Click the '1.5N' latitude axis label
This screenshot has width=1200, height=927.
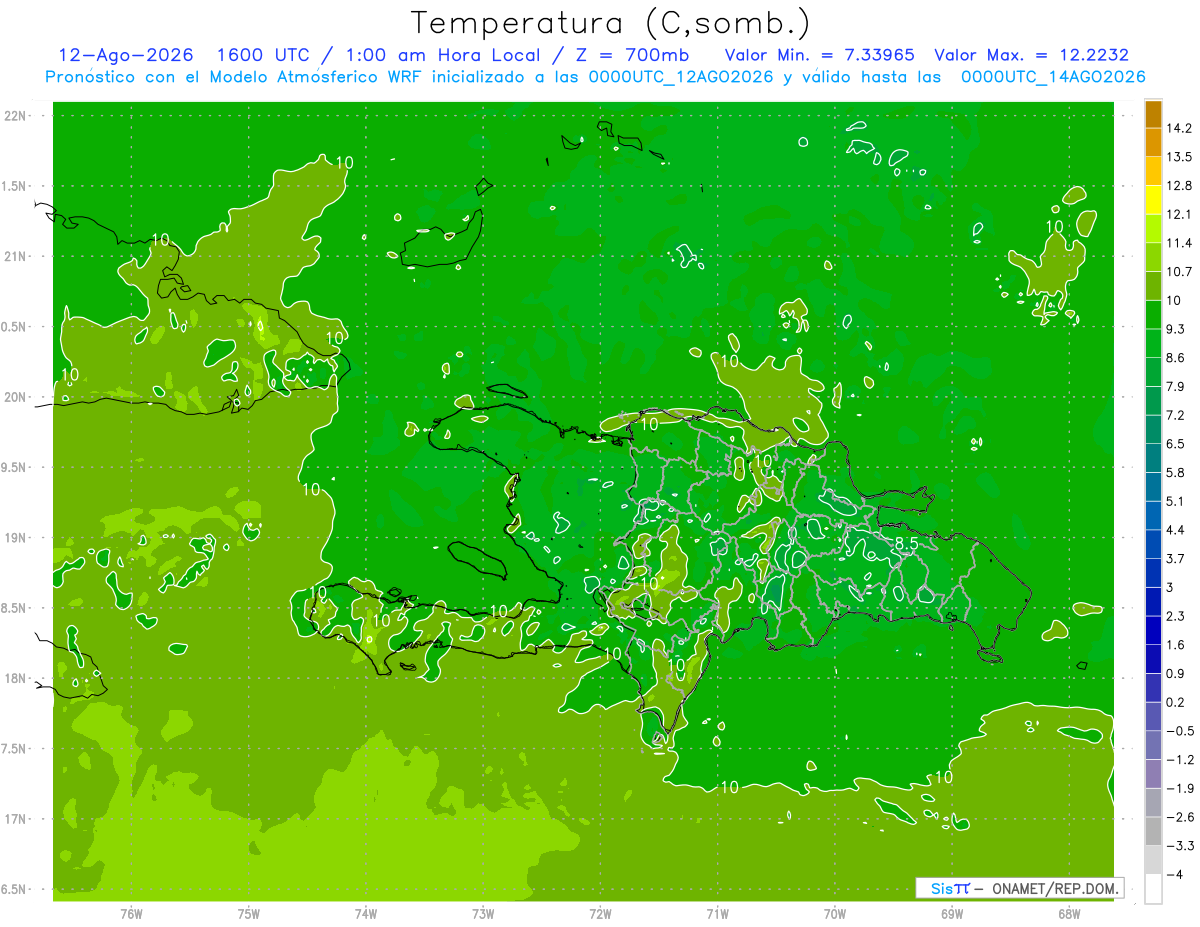pos(13,186)
